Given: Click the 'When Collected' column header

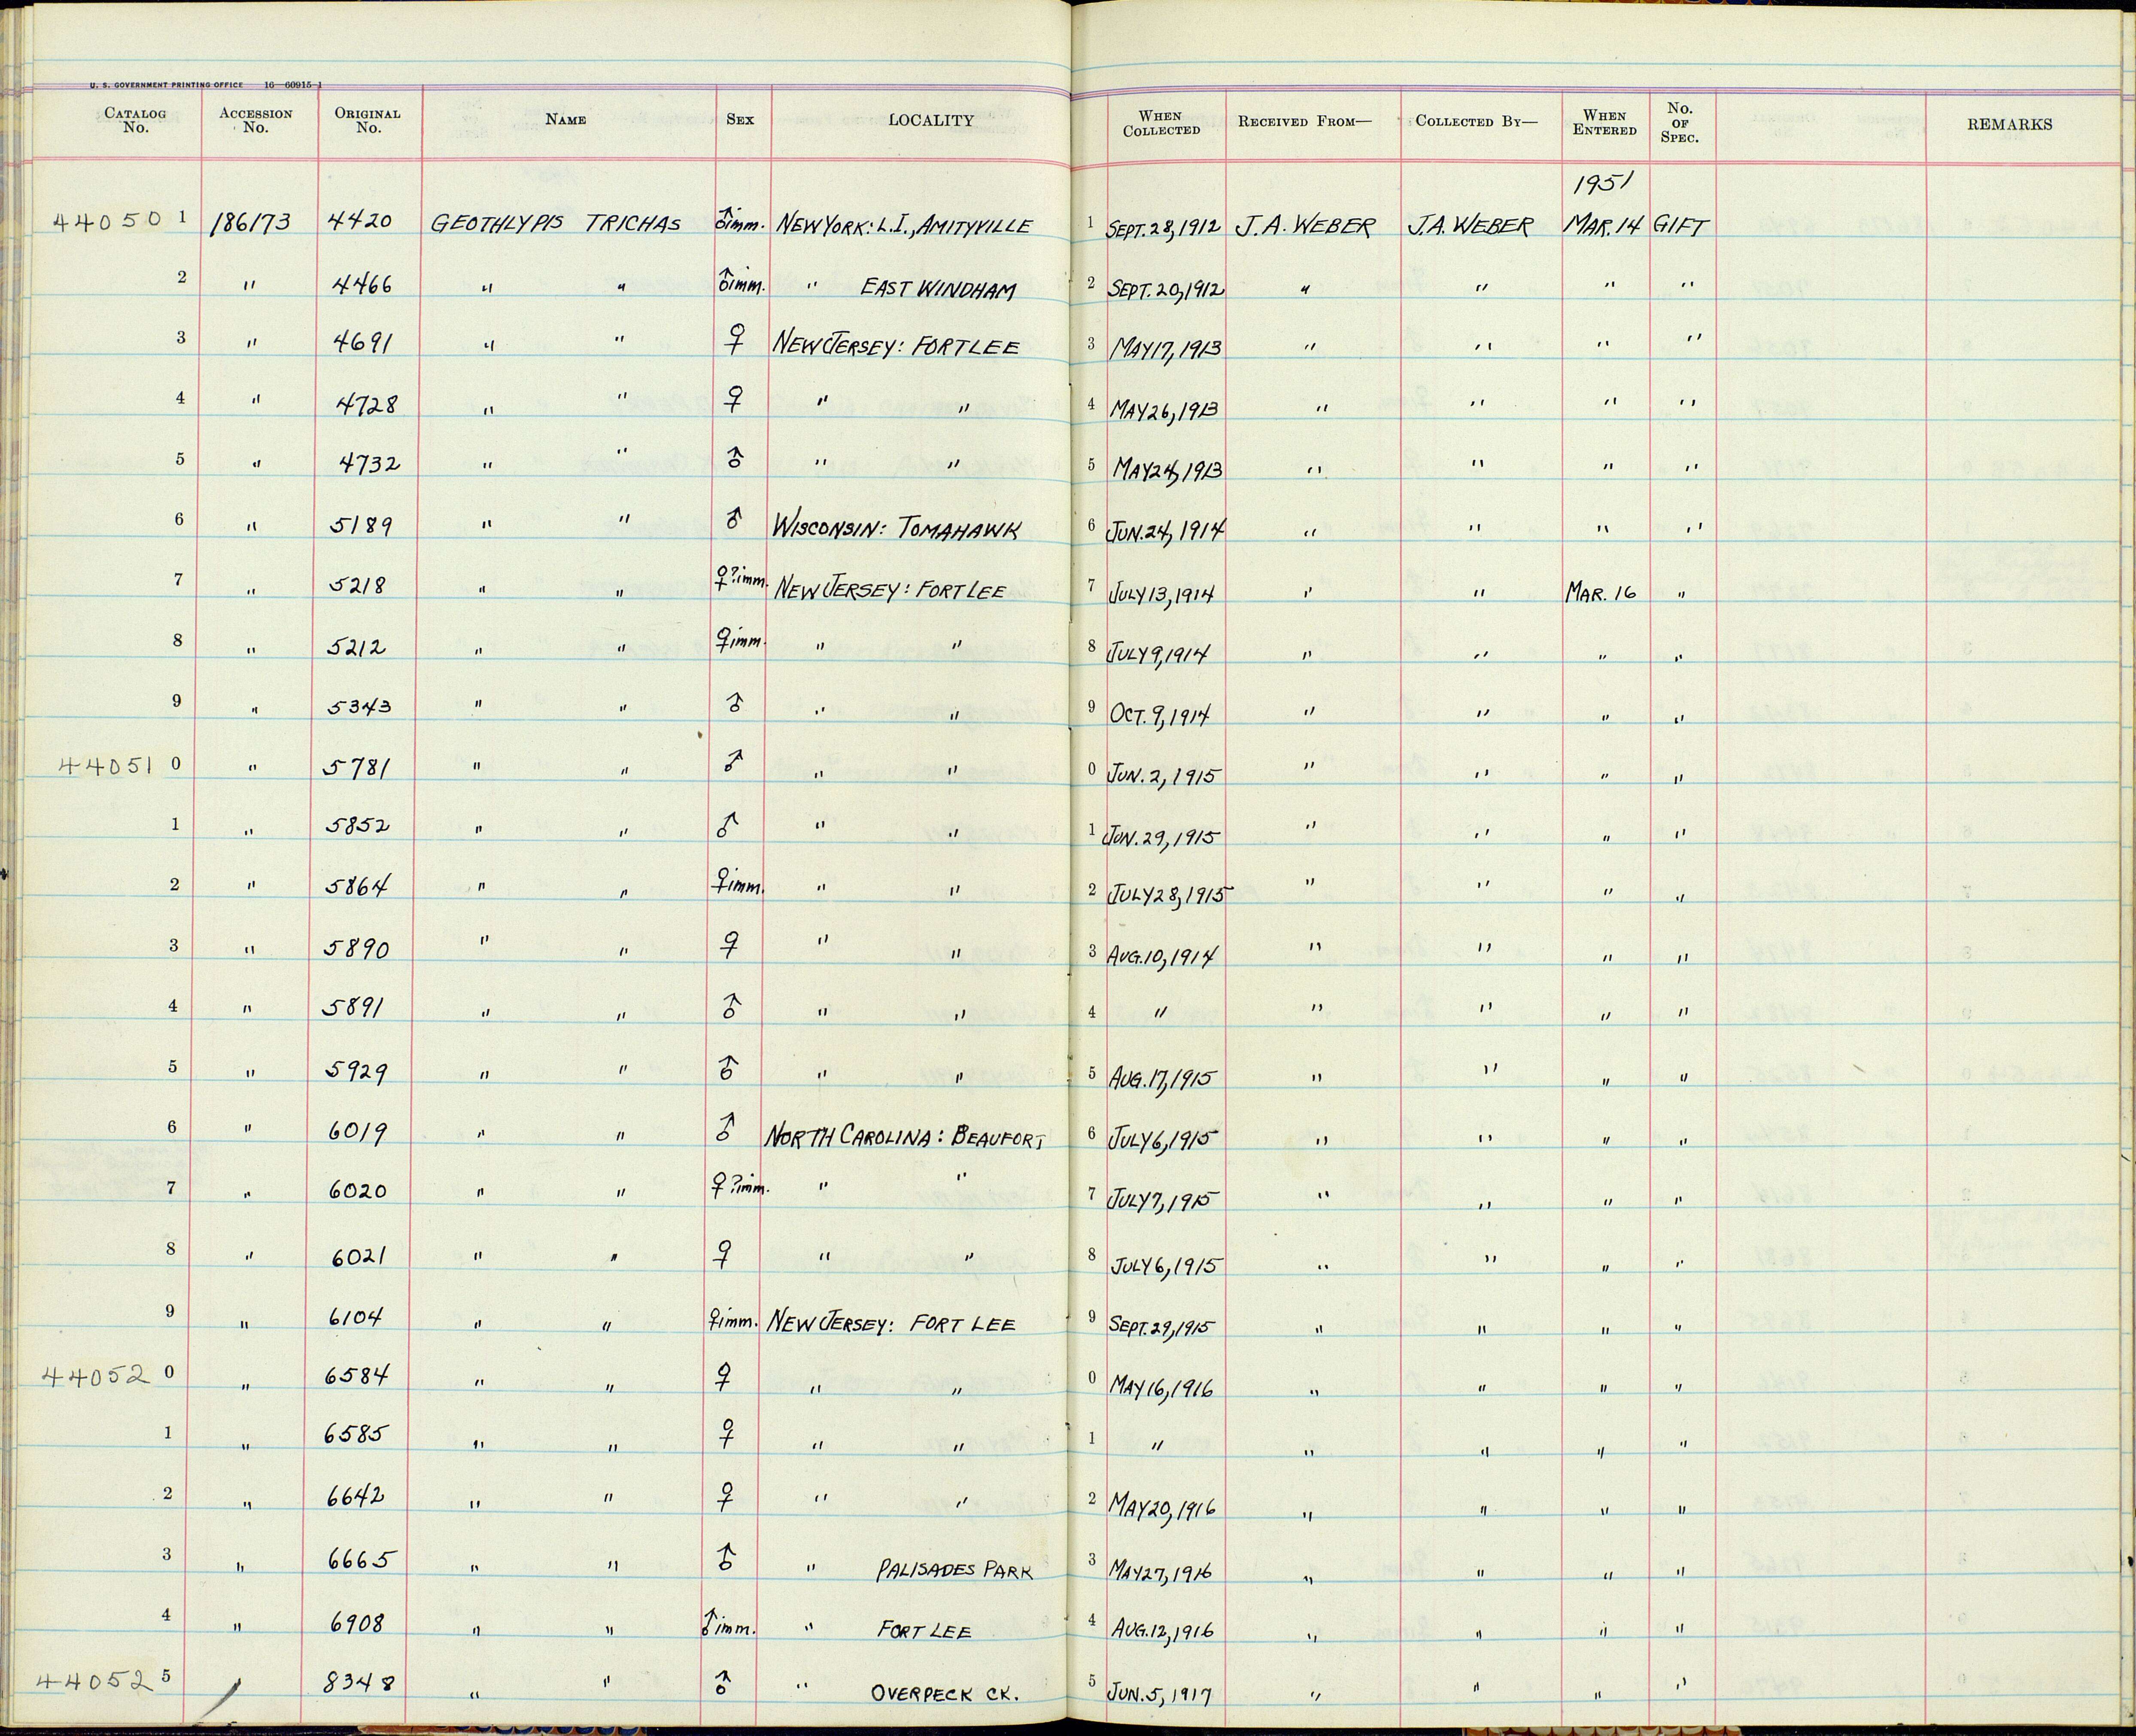Looking at the screenshot, I should [1161, 123].
